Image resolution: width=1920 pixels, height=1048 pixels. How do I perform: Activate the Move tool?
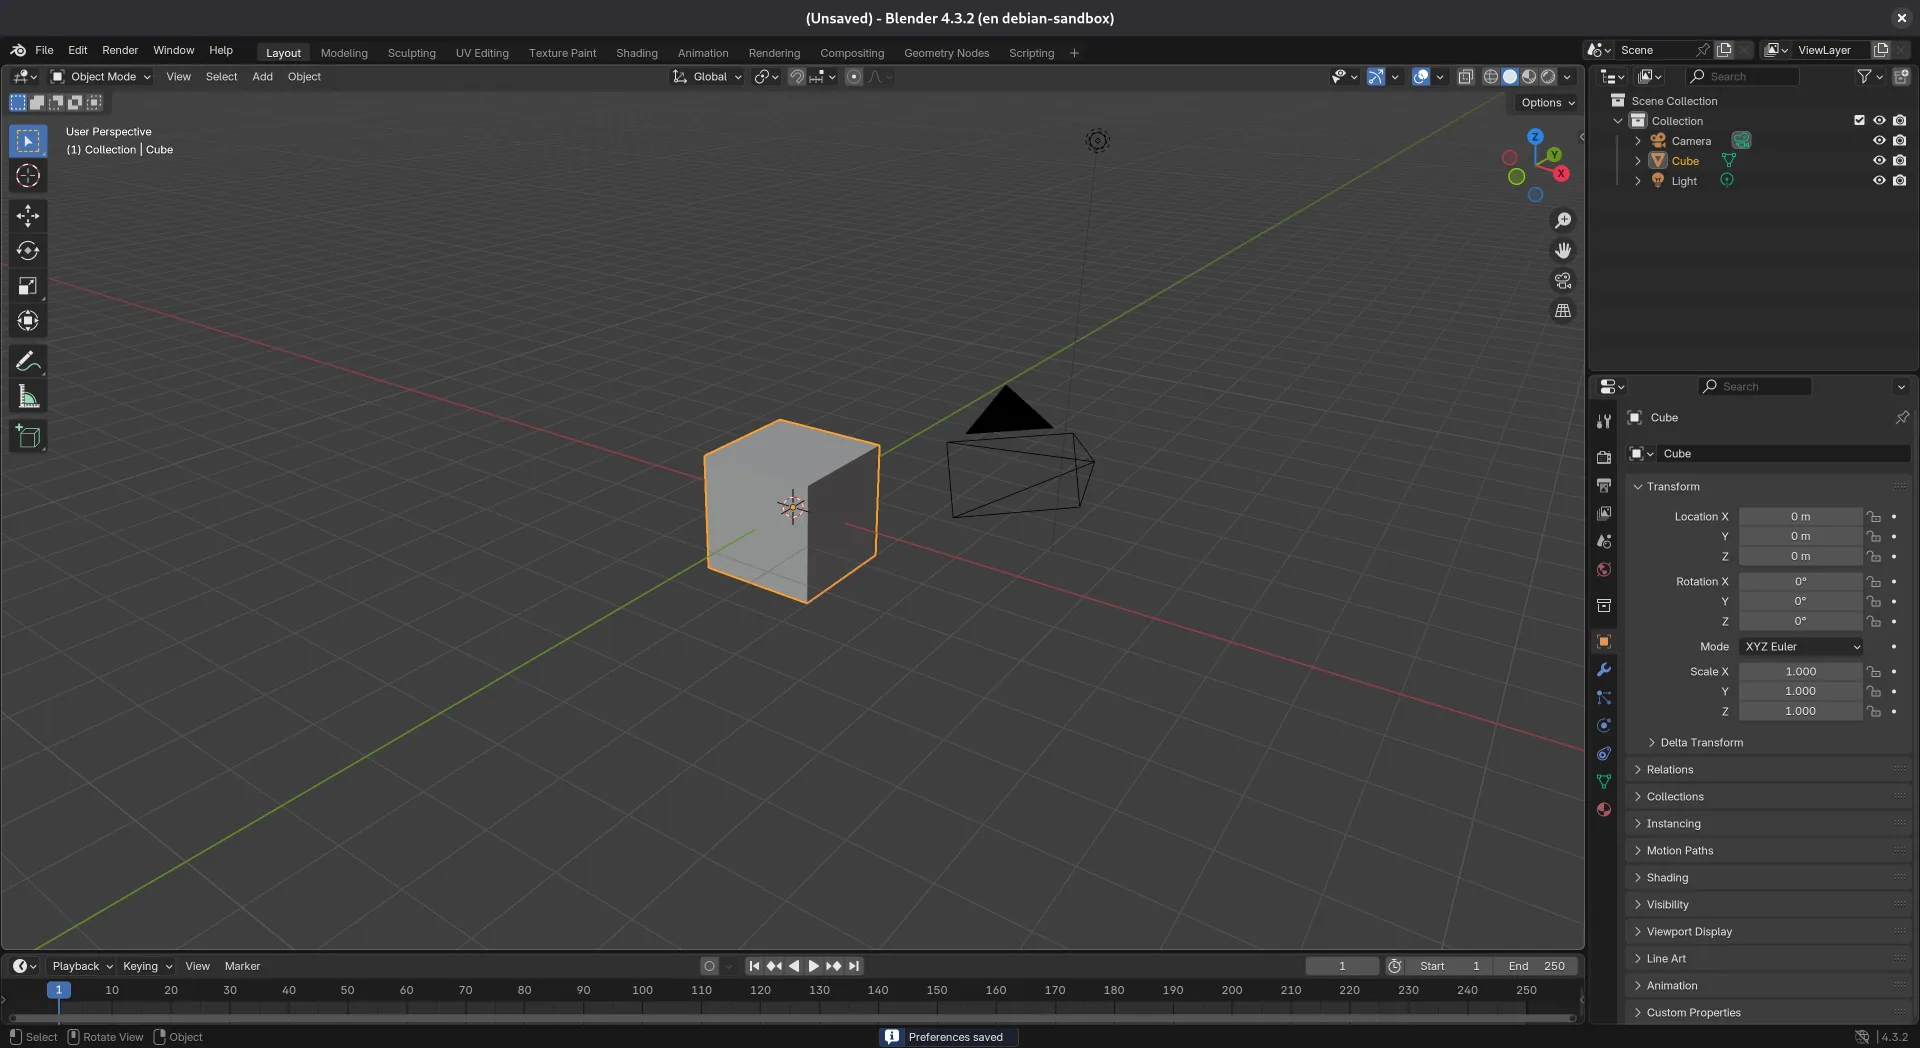(x=28, y=216)
